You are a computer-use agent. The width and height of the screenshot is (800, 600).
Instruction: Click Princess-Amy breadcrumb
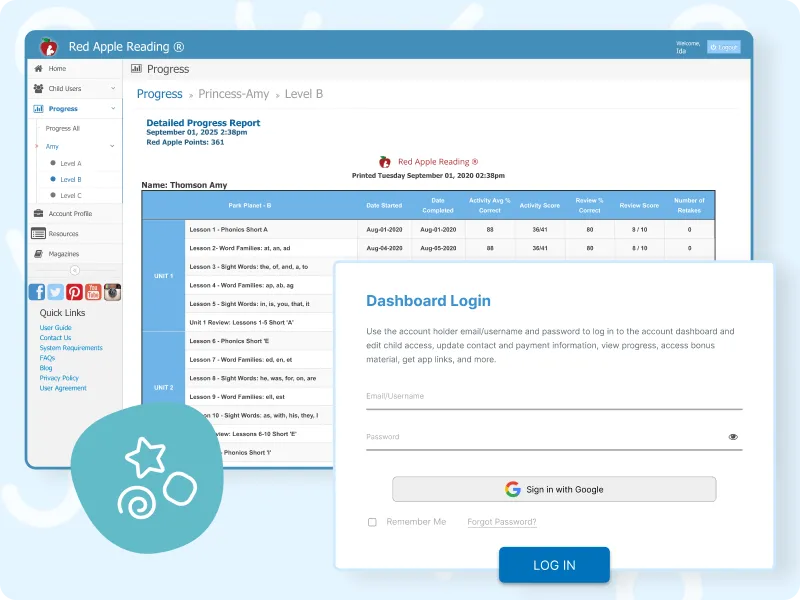point(234,94)
